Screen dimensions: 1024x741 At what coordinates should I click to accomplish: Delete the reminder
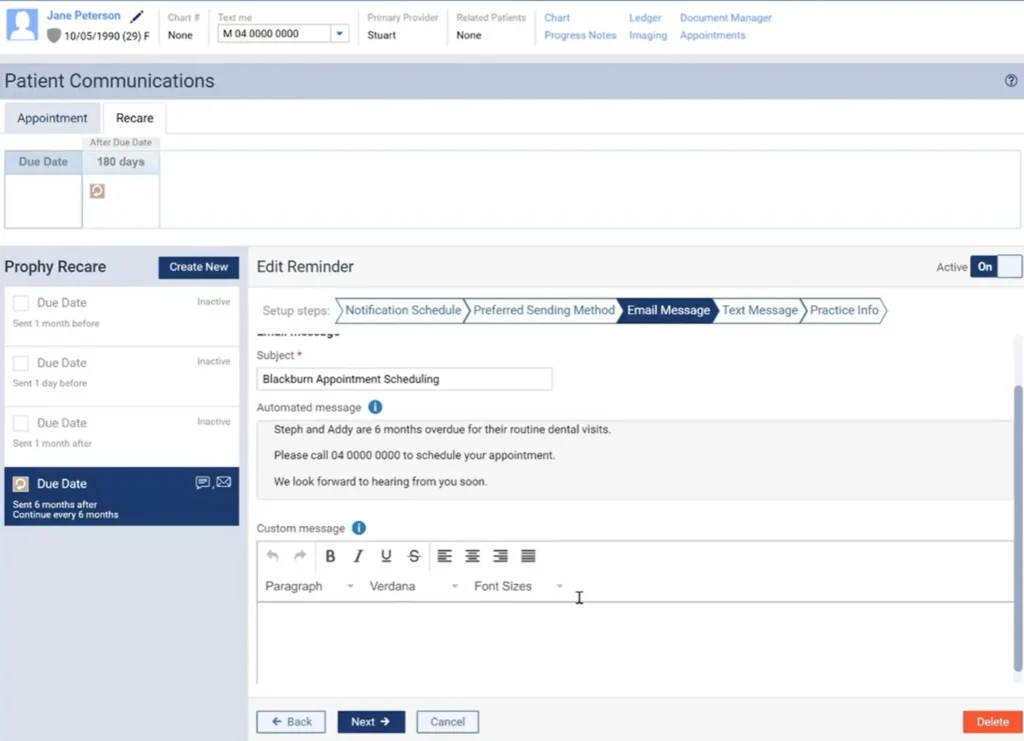[992, 721]
